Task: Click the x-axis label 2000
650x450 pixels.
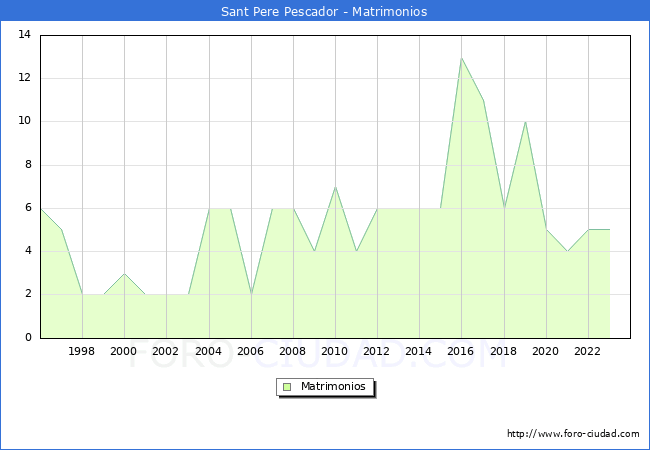Action: [x=124, y=351]
